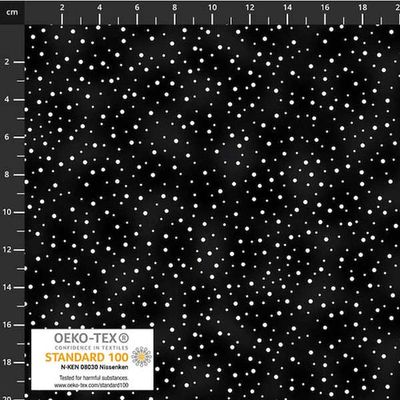Click the 6 mark on the top ruler
The width and height of the screenshot is (400, 400).
pyautogui.click(x=137, y=8)
